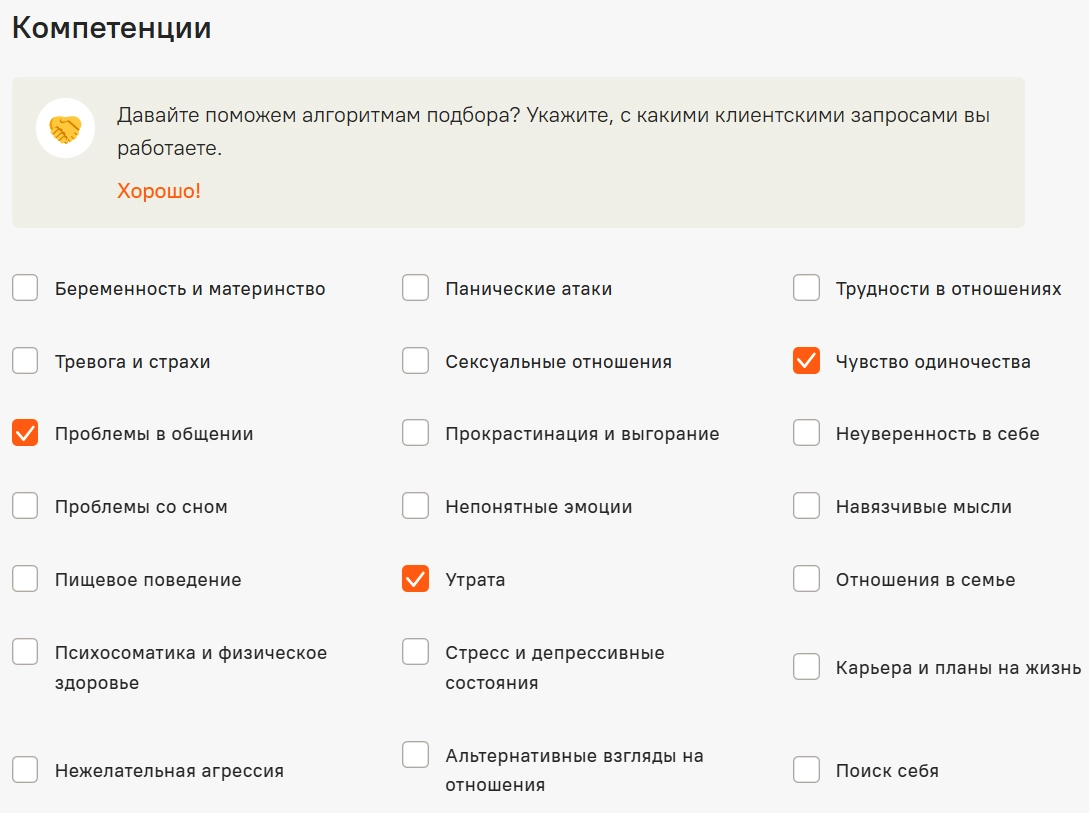The height and width of the screenshot is (813, 1089).
Task: Enable Пищевое поведение
Action: point(25,578)
